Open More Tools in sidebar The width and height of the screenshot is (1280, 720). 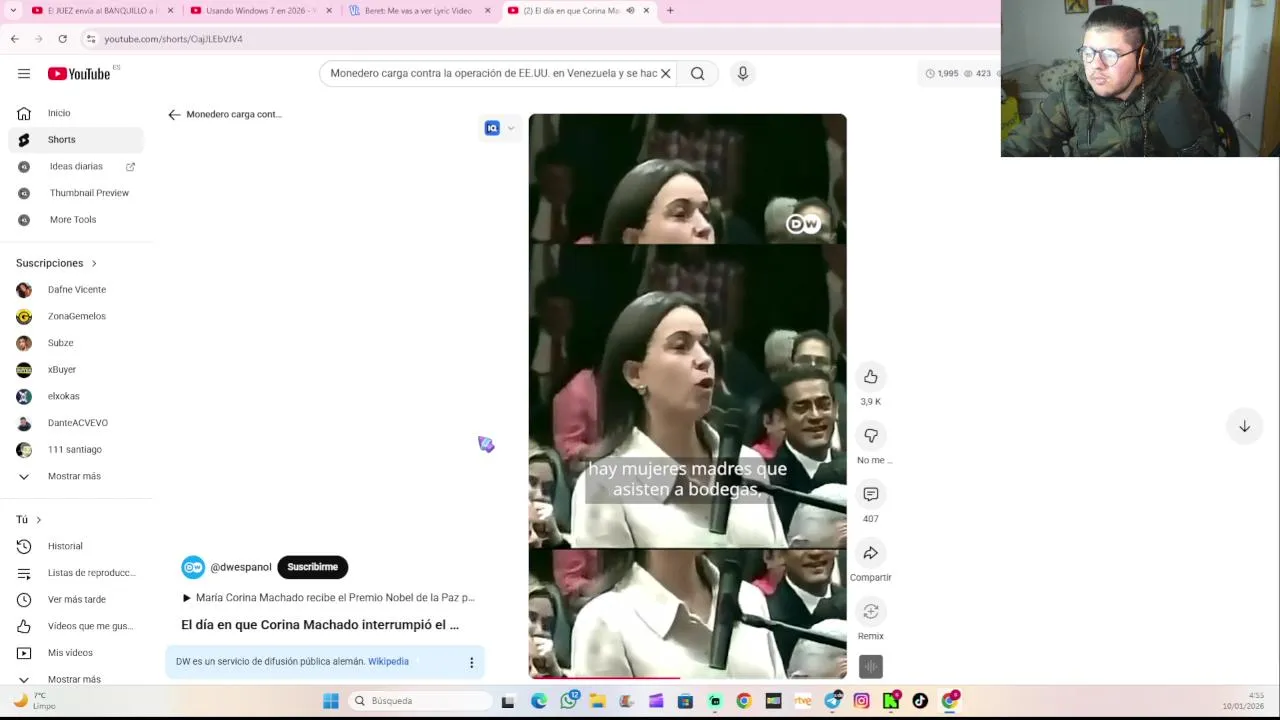pos(76,220)
